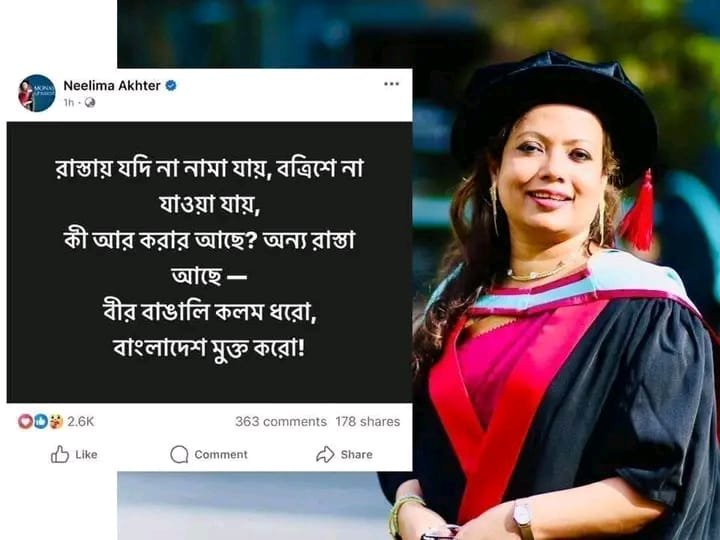View the 2.6K reactions count
This screenshot has height=540, width=720.
tap(80, 422)
